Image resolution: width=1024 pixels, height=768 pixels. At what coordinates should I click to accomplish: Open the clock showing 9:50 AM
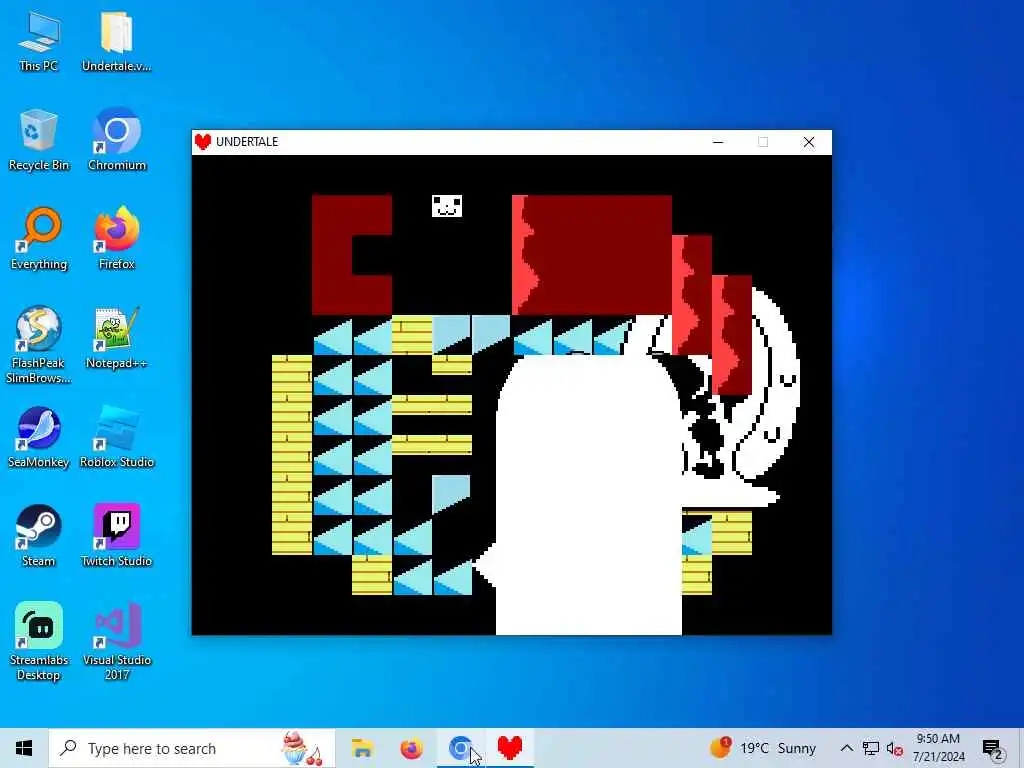(x=938, y=748)
